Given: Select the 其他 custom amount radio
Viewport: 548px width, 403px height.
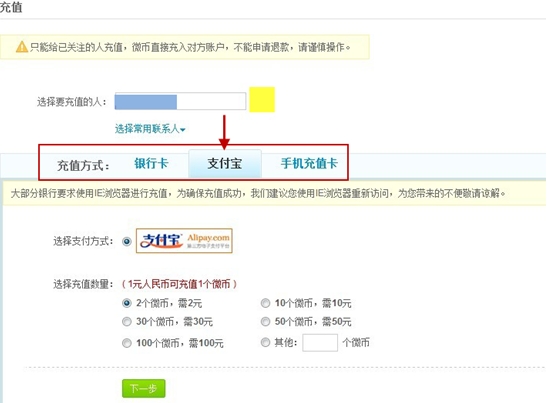Looking at the screenshot, I should click(265, 342).
